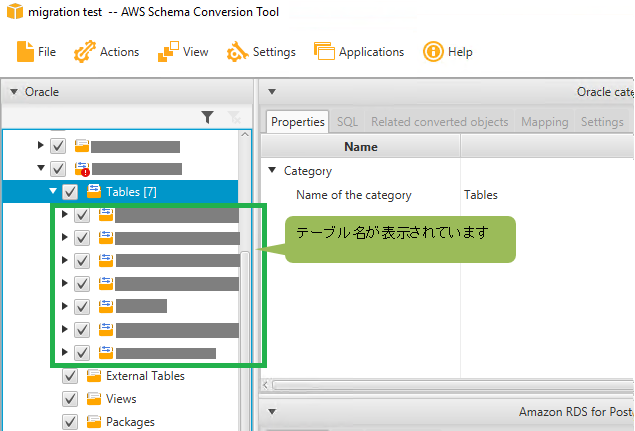
Task: Click the View squares icon
Action: (168, 52)
